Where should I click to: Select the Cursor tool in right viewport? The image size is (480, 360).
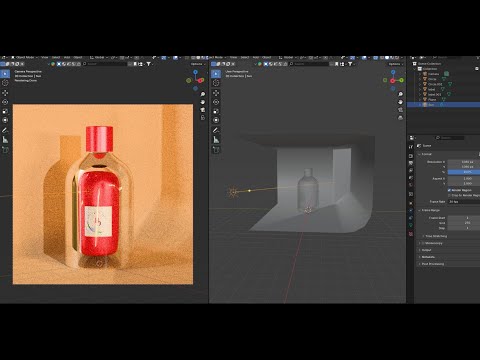point(216,83)
